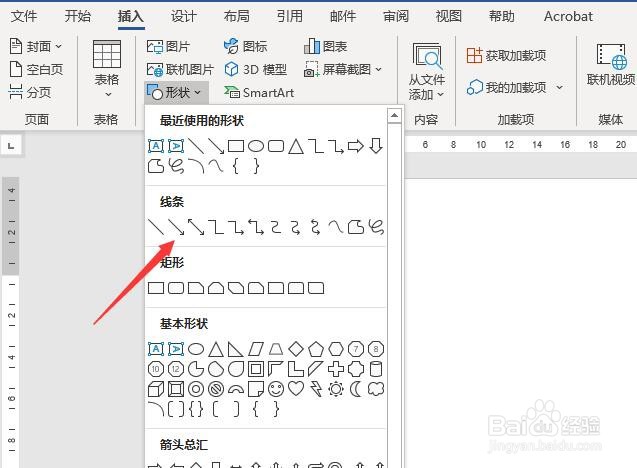Select the cylinder shape in 基本形状
The height and width of the screenshot is (468, 637).
pos(376,369)
